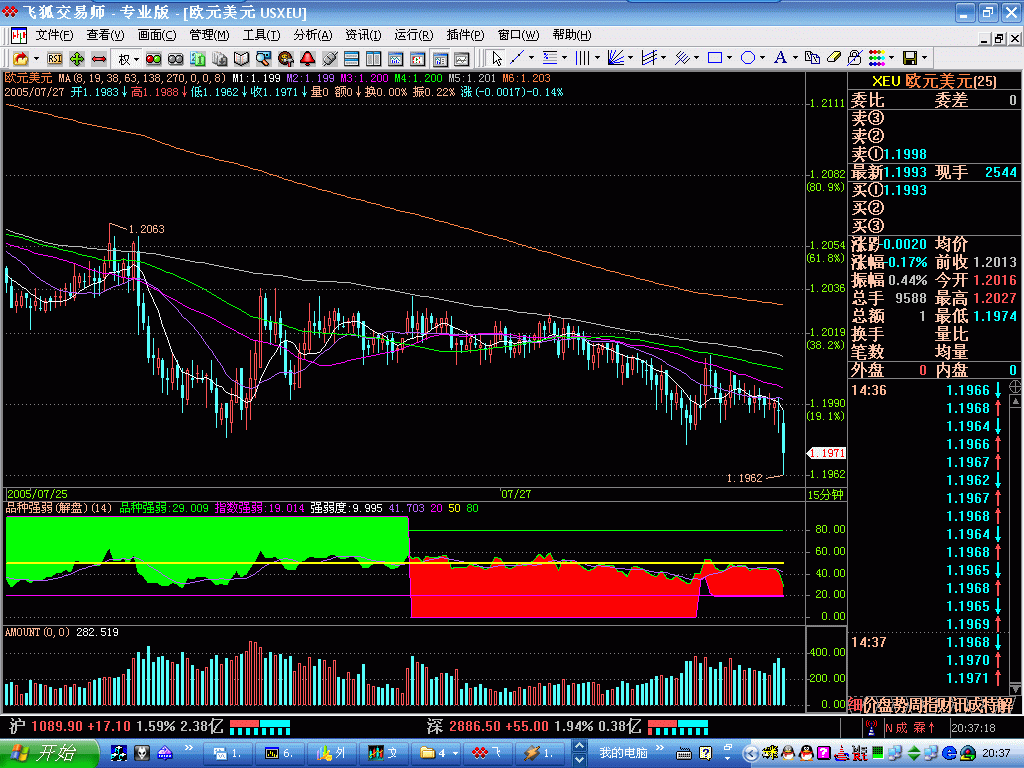
Task: Click the scrolling news ticker text
Action: point(930,705)
